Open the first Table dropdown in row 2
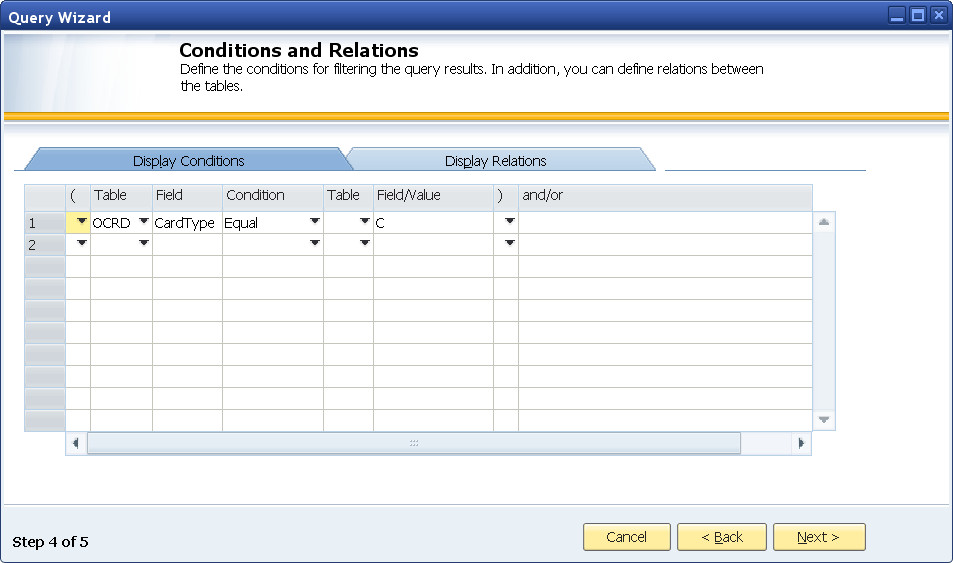Screen dimensions: 953x563 [144, 244]
